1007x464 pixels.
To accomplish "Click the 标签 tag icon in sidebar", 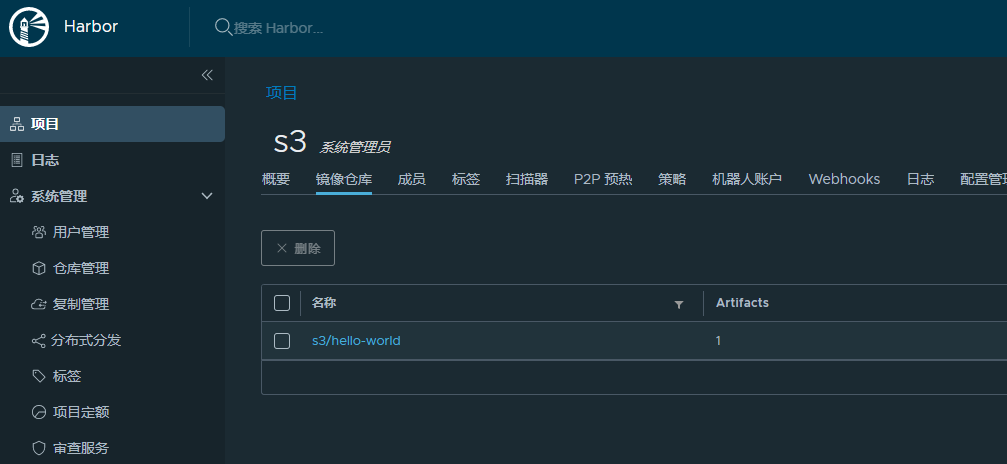I will (39, 376).
